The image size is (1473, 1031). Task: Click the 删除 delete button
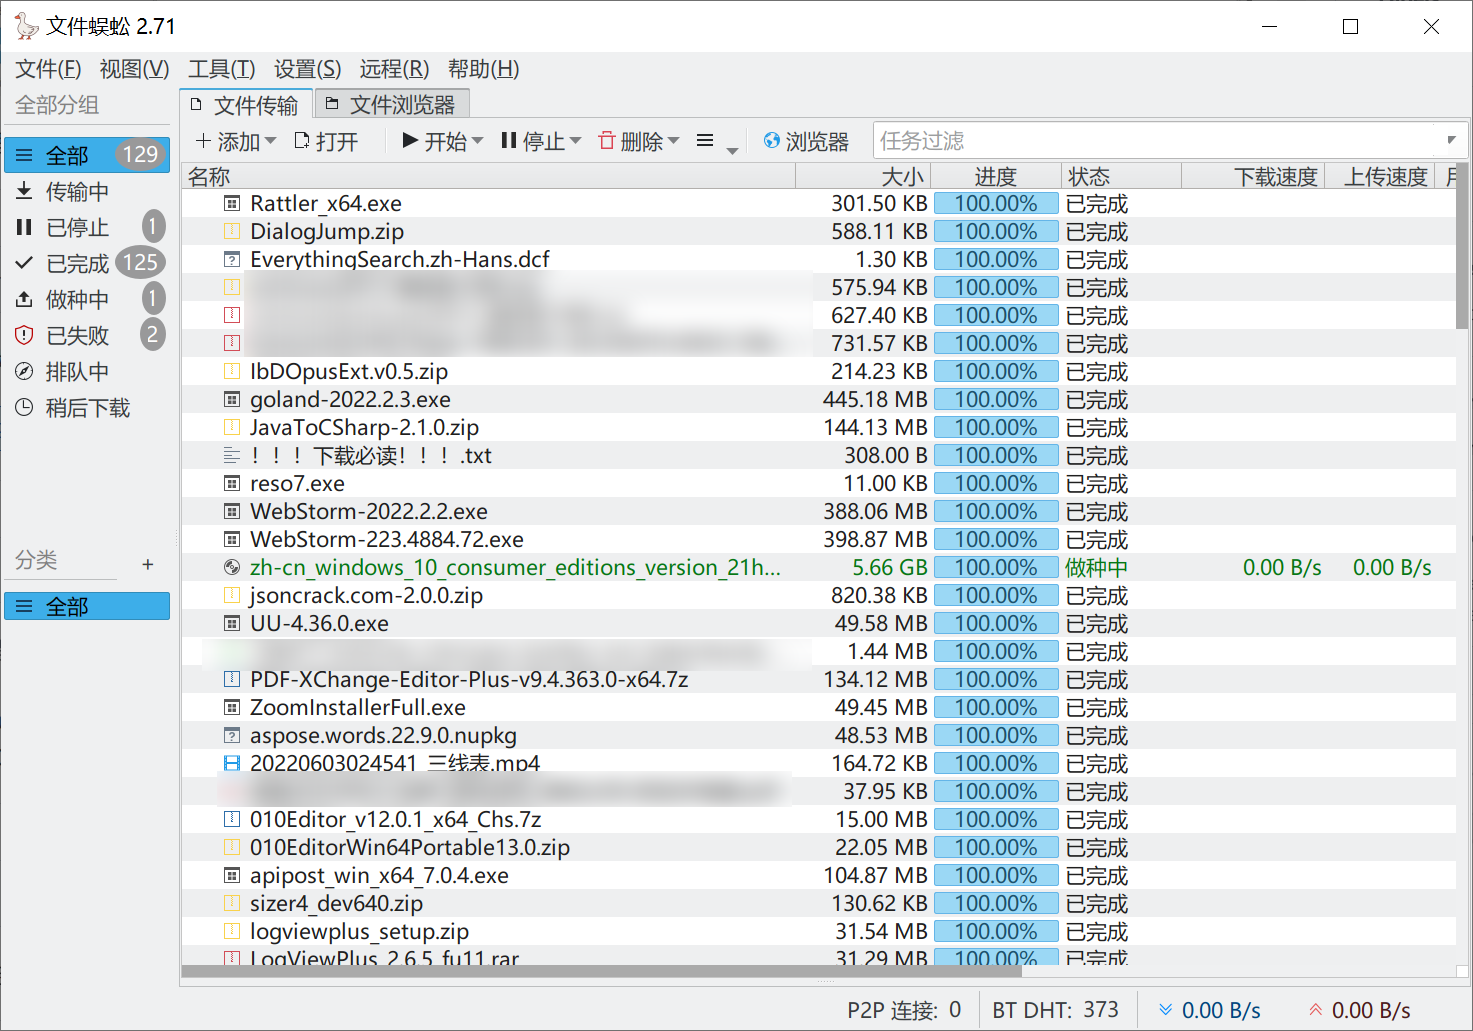pyautogui.click(x=631, y=141)
